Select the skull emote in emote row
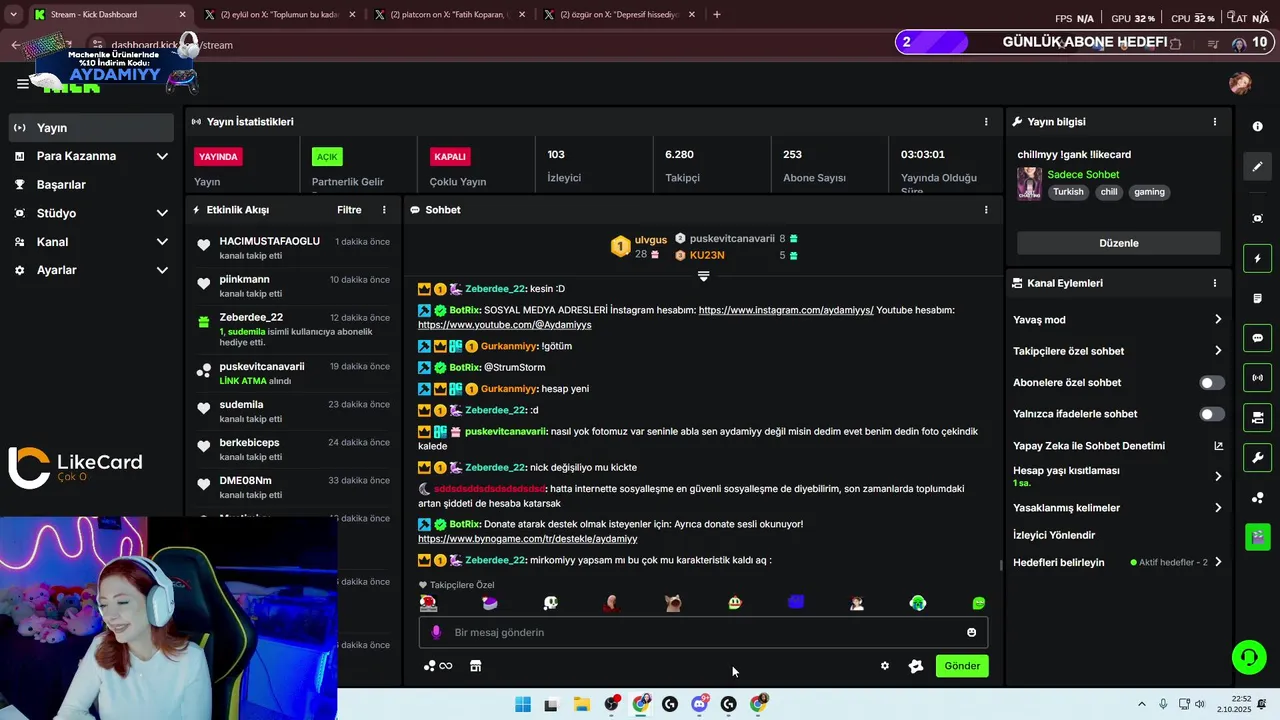Image resolution: width=1280 pixels, height=720 pixels. [x=551, y=603]
